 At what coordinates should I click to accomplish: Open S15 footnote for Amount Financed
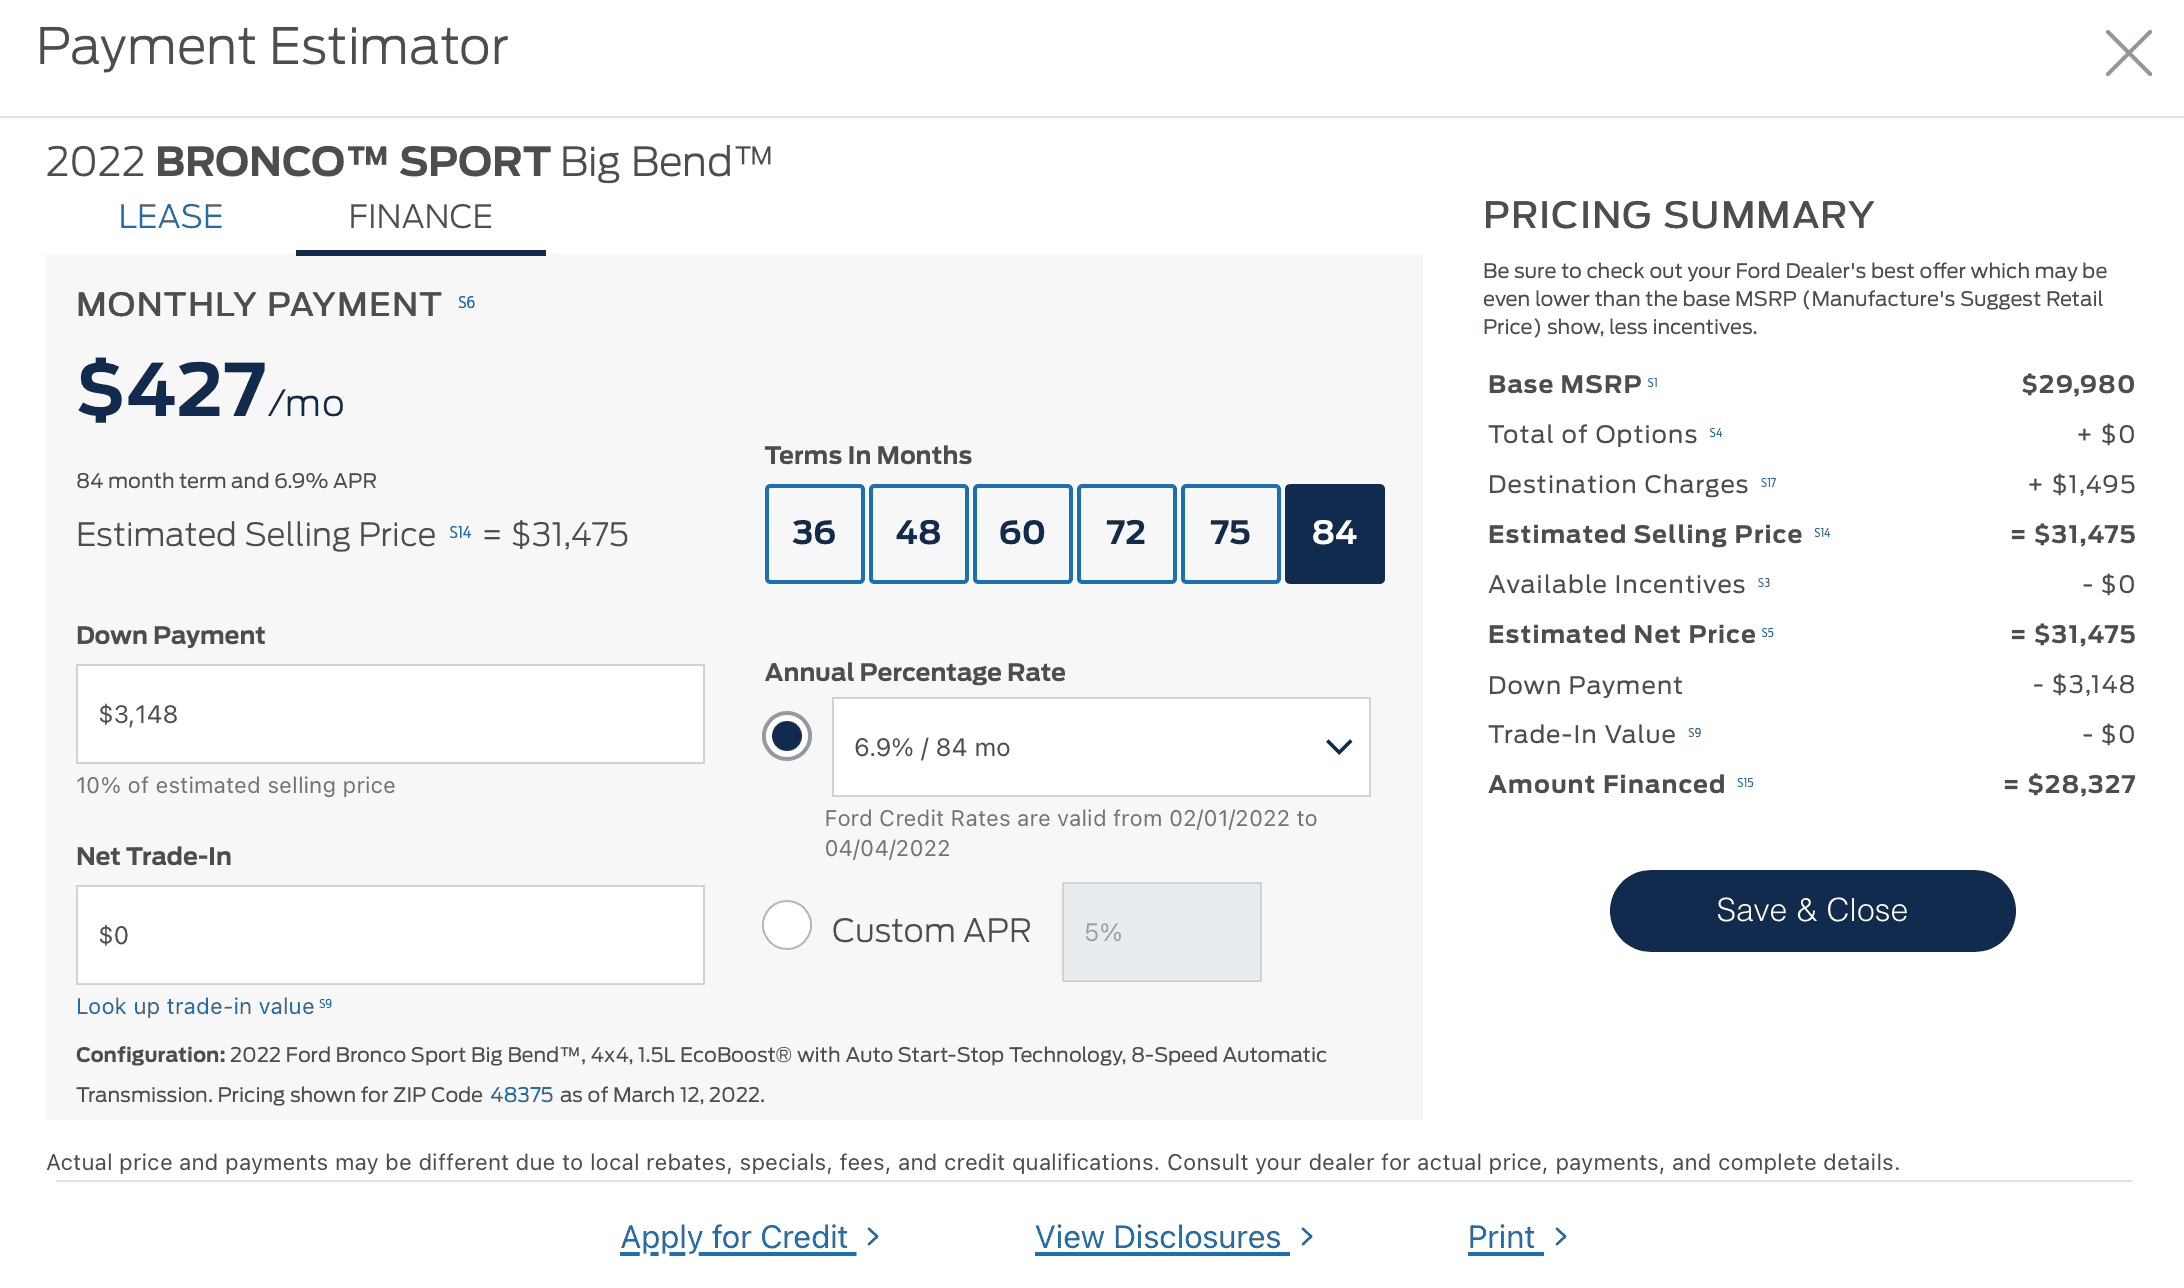coord(1745,783)
